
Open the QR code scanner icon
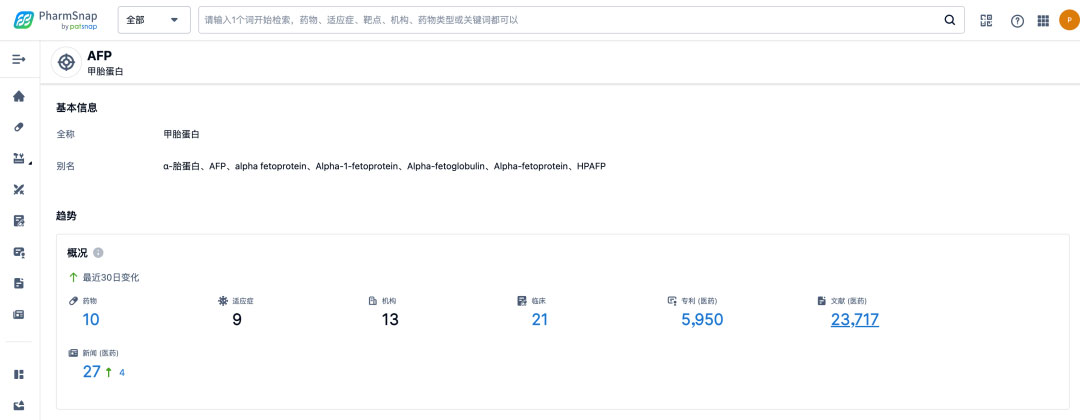point(986,20)
